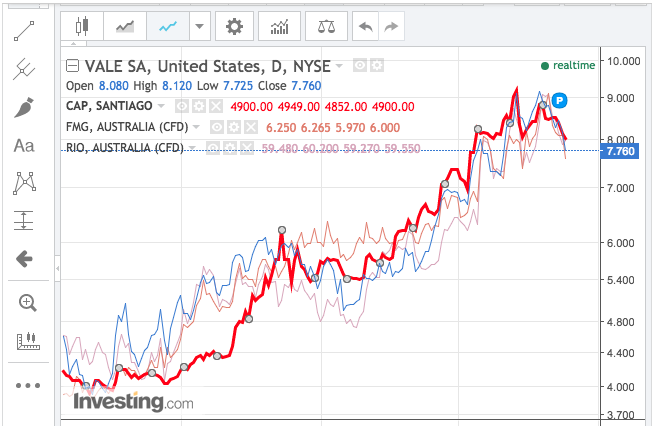Select the trend line drawing tool

click(x=24, y=31)
